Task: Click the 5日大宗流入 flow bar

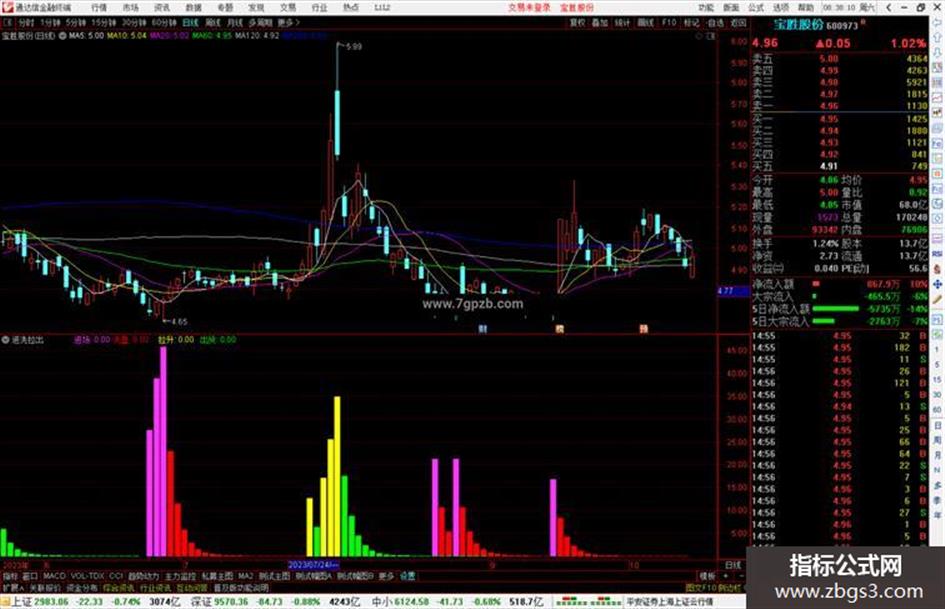Action: coord(824,321)
